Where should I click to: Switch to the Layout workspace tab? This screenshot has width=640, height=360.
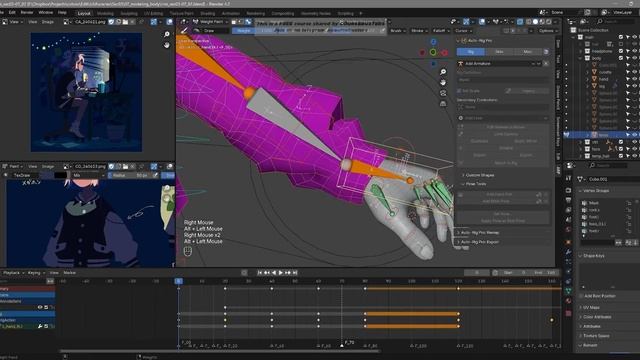tap(84, 13)
